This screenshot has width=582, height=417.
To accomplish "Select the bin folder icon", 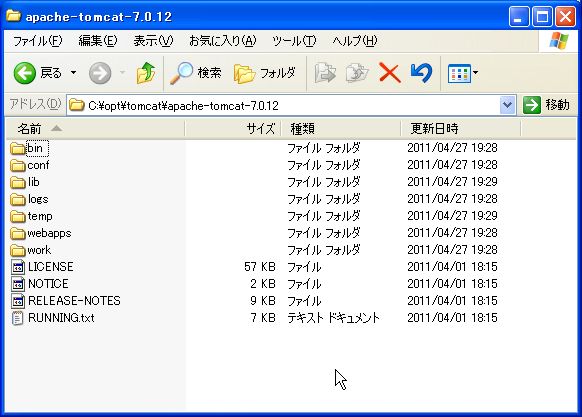I will 17,149.
